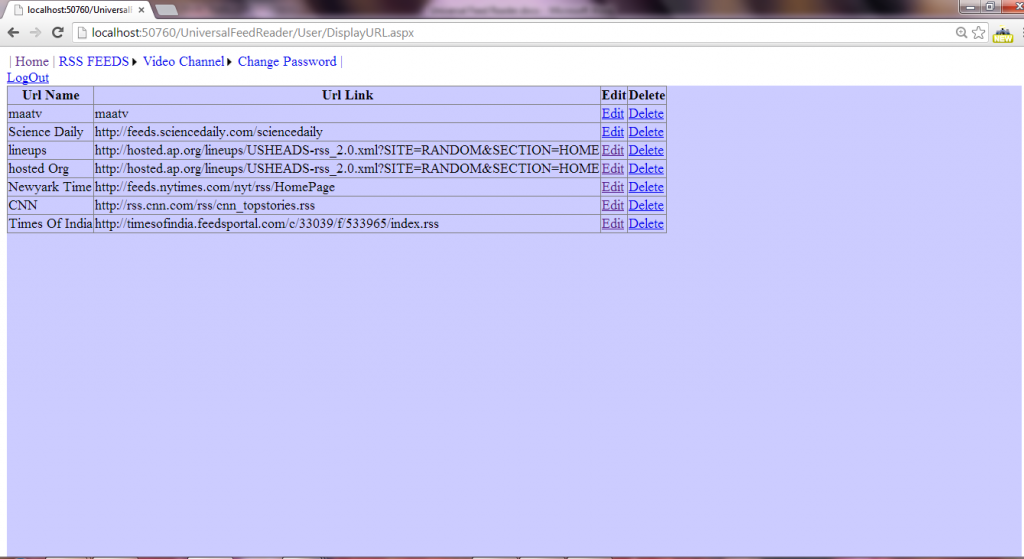1024x559 pixels.
Task: Open the Video Channel menu
Action: click(184, 61)
